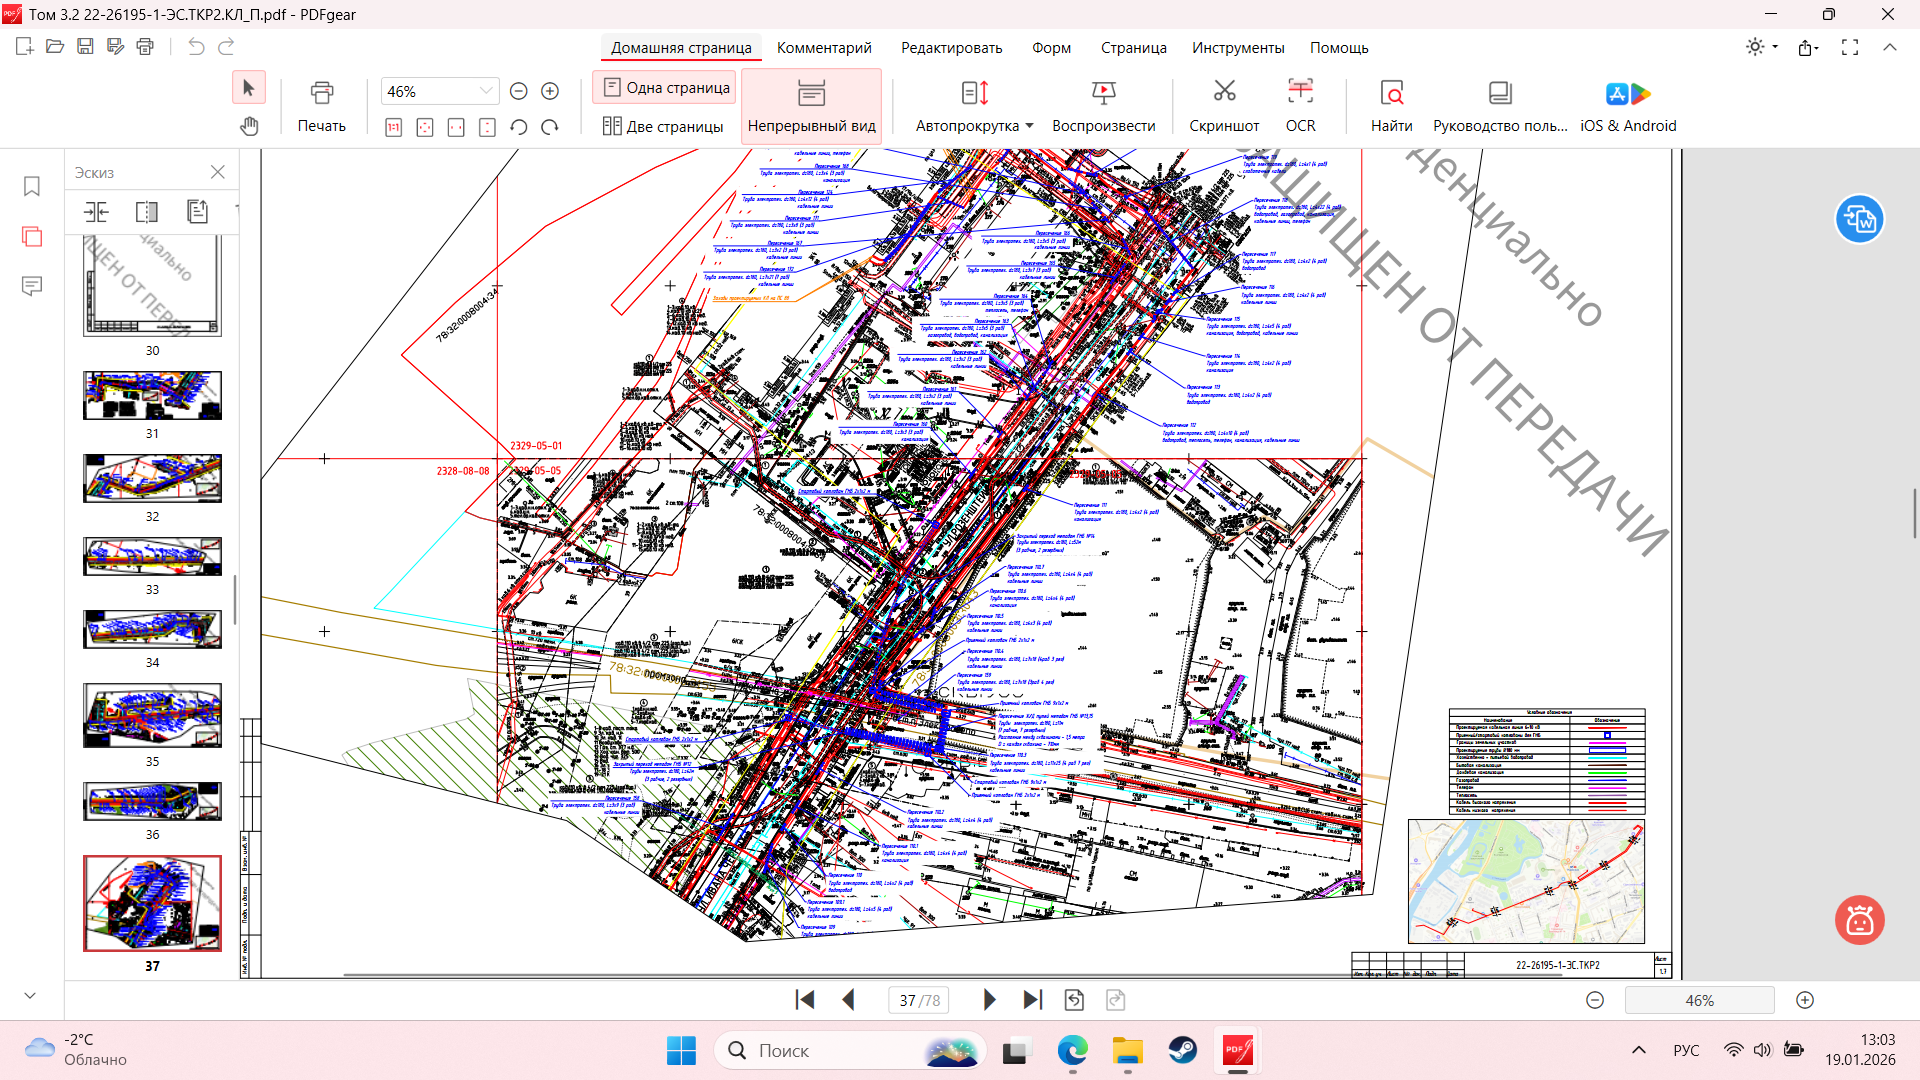The image size is (1920, 1080).
Task: Start slideshow with Воспроизвести icon
Action: (x=1103, y=93)
